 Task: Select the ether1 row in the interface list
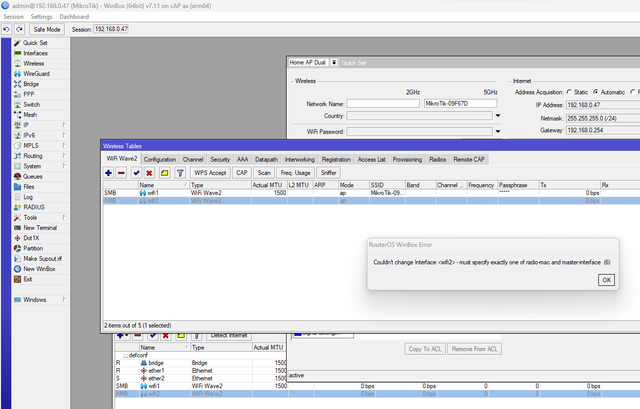point(201,371)
